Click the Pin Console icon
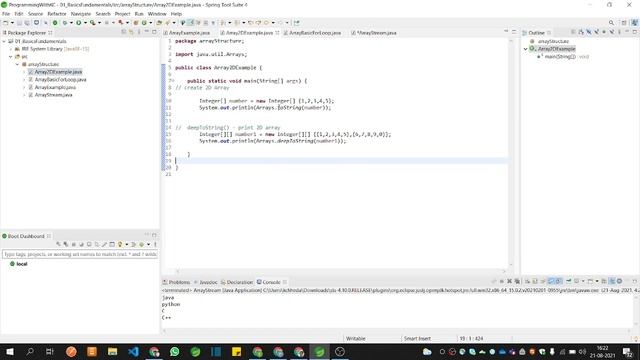 pyautogui.click(x=569, y=281)
